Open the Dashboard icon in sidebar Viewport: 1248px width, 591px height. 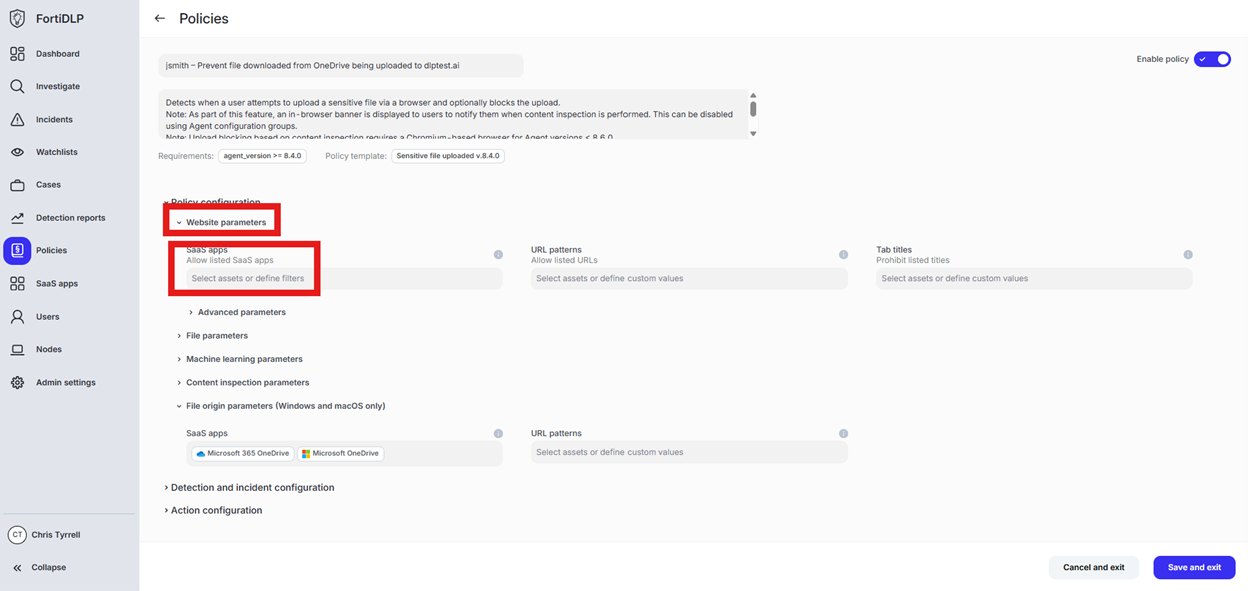click(17, 54)
